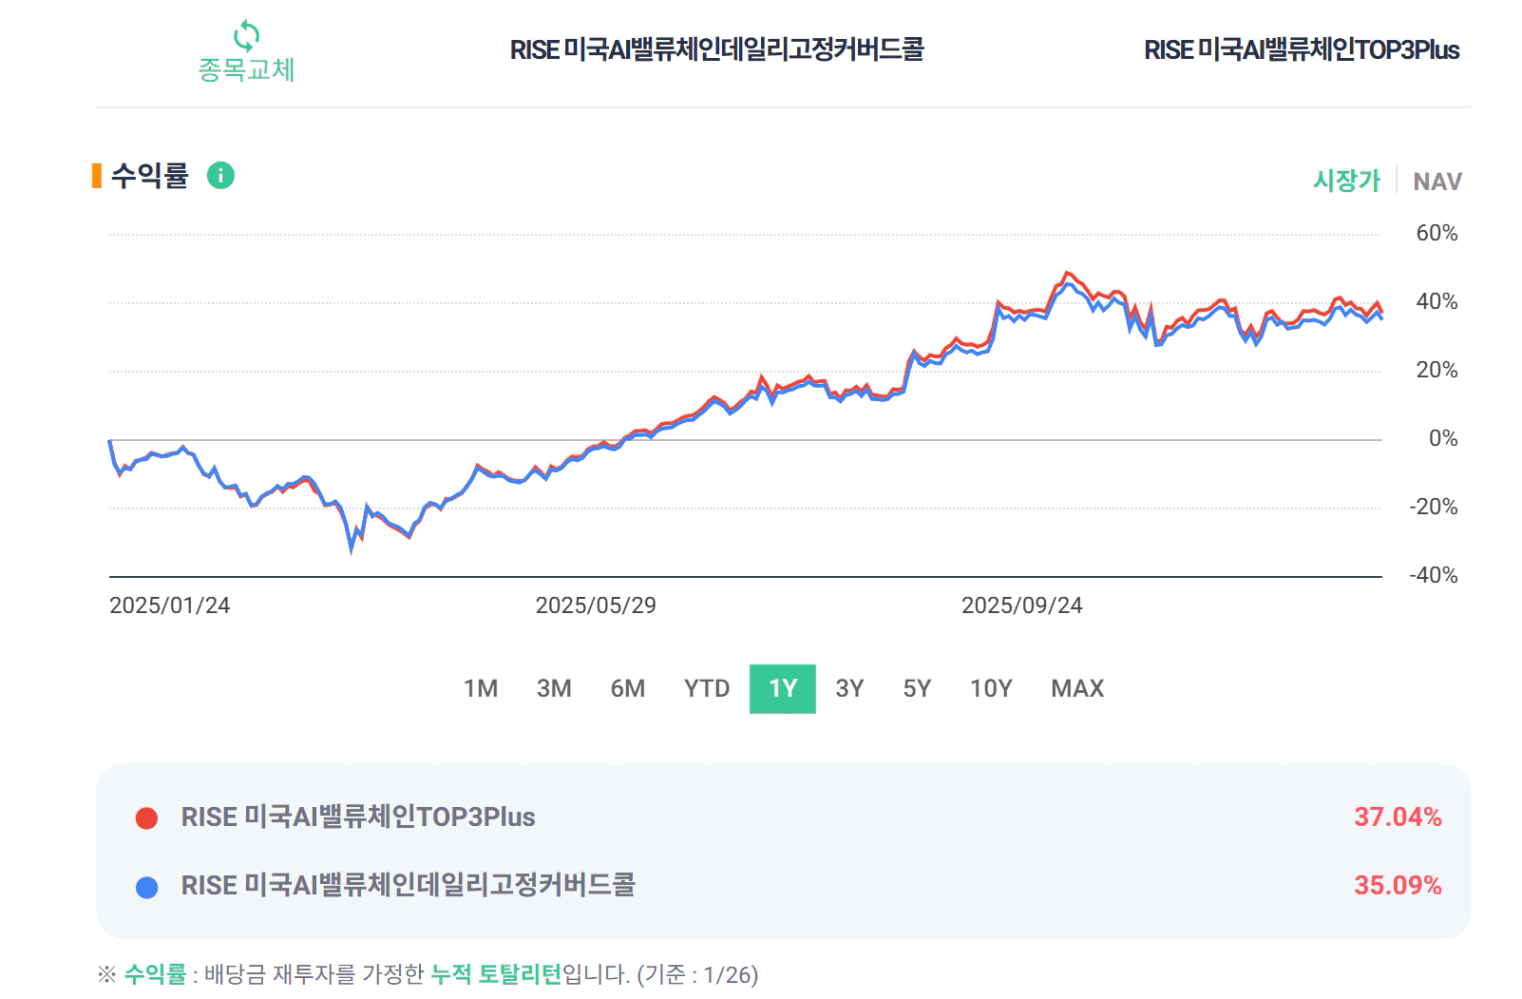This screenshot has width=1522, height=999.
Task: Switch the chart to 시장가 view
Action: (1346, 181)
